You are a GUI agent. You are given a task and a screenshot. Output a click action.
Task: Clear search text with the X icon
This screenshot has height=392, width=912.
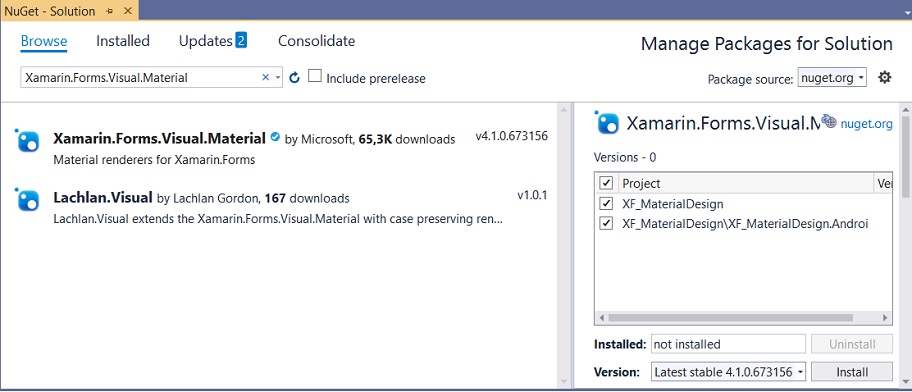click(265, 77)
